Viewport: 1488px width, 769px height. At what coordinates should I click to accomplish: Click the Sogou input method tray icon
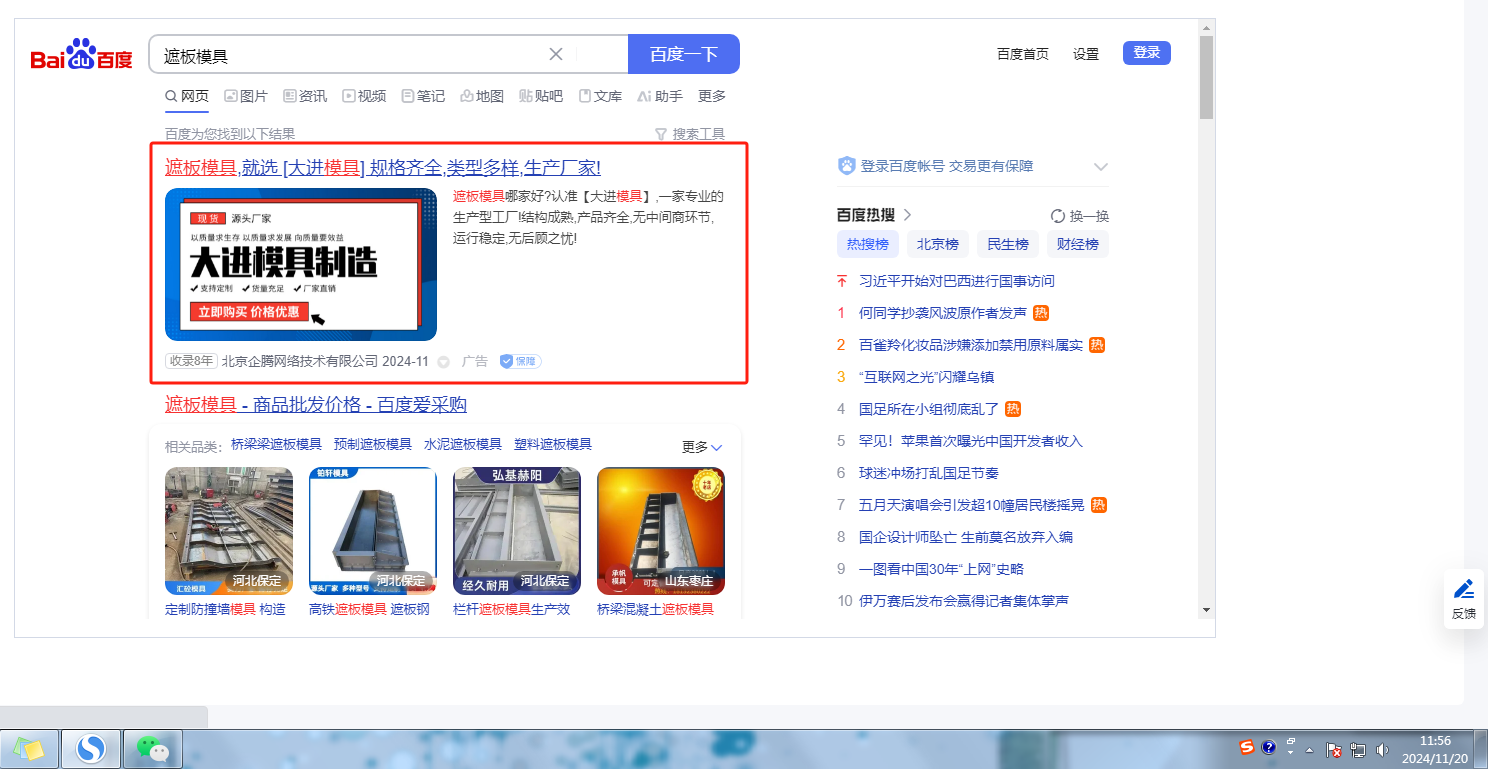[x=1247, y=747]
